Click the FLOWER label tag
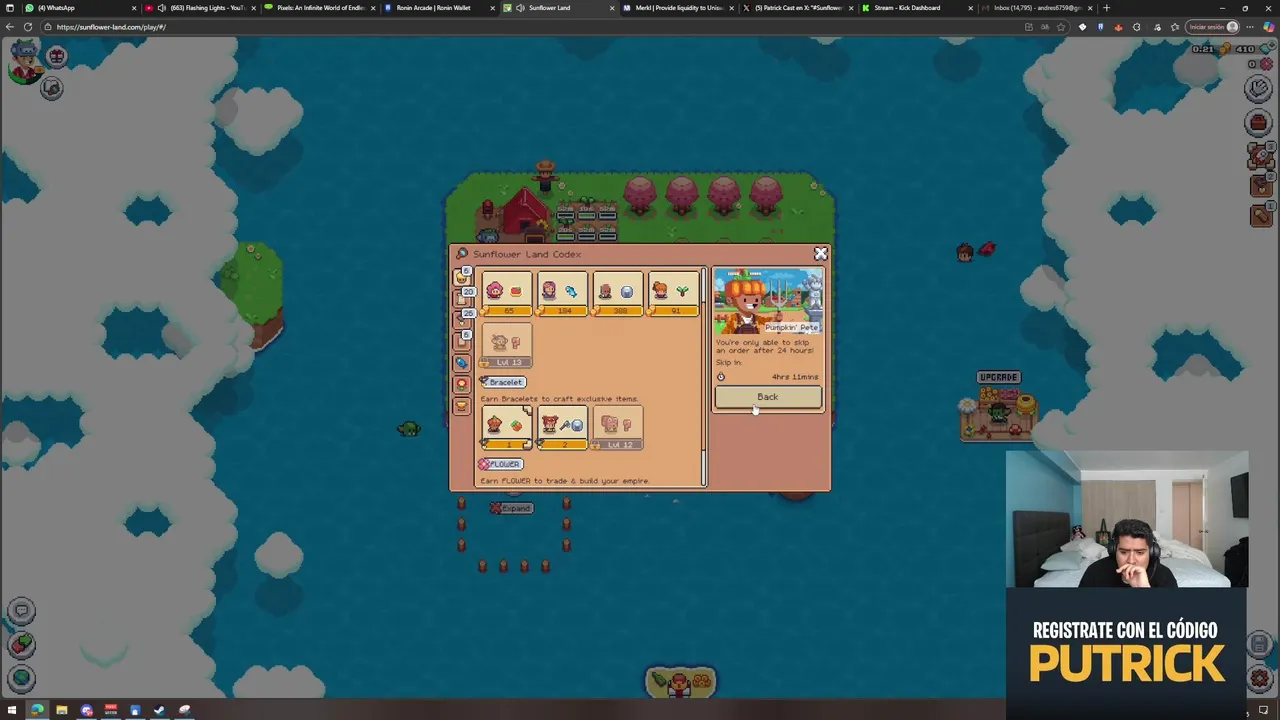1280x720 pixels. point(500,464)
